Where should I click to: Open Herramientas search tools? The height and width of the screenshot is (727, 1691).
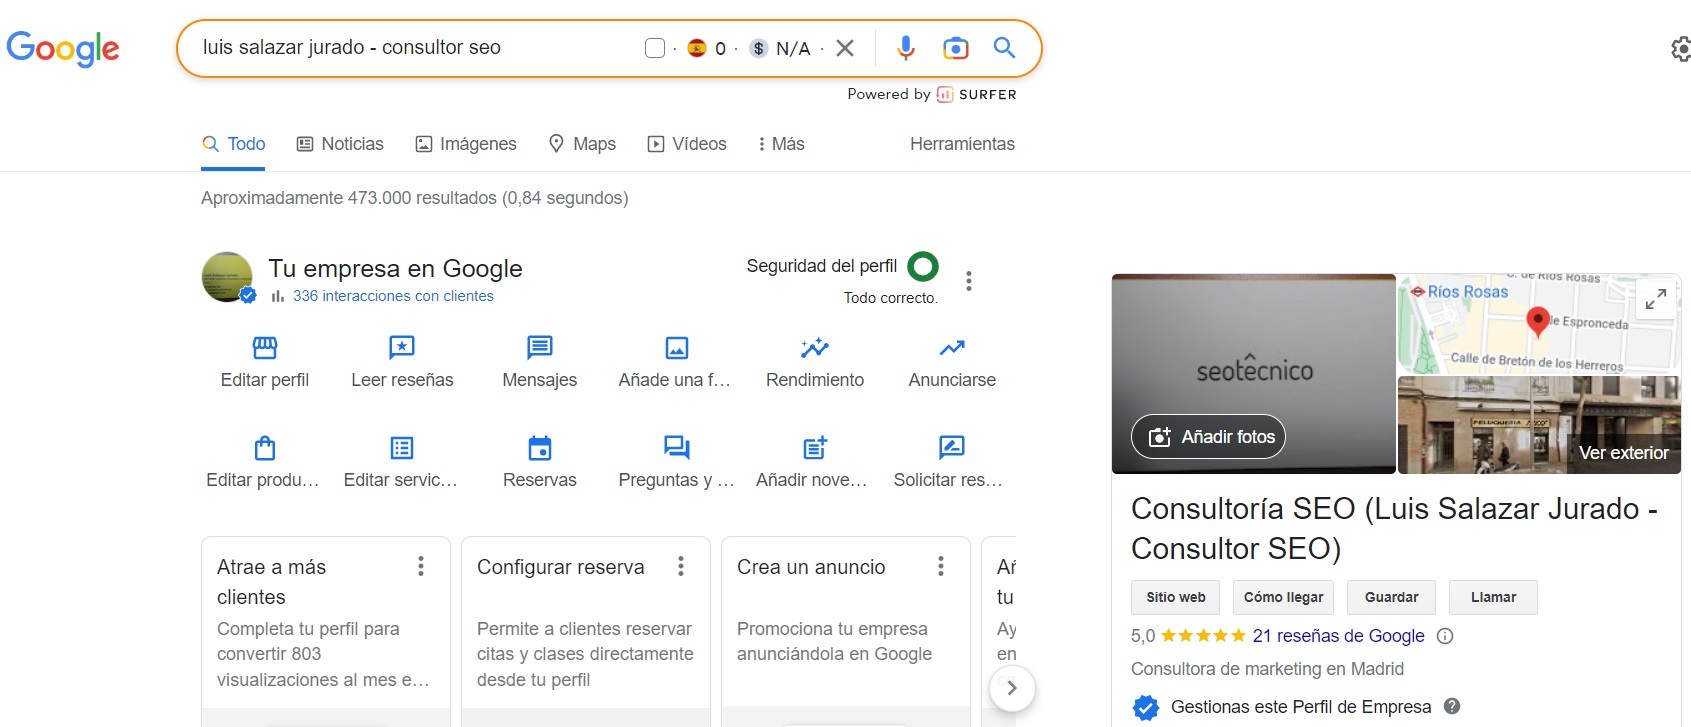[962, 144]
